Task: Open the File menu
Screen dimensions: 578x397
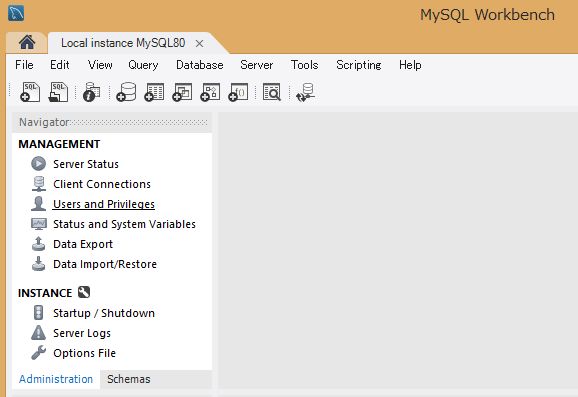Action: tap(24, 65)
